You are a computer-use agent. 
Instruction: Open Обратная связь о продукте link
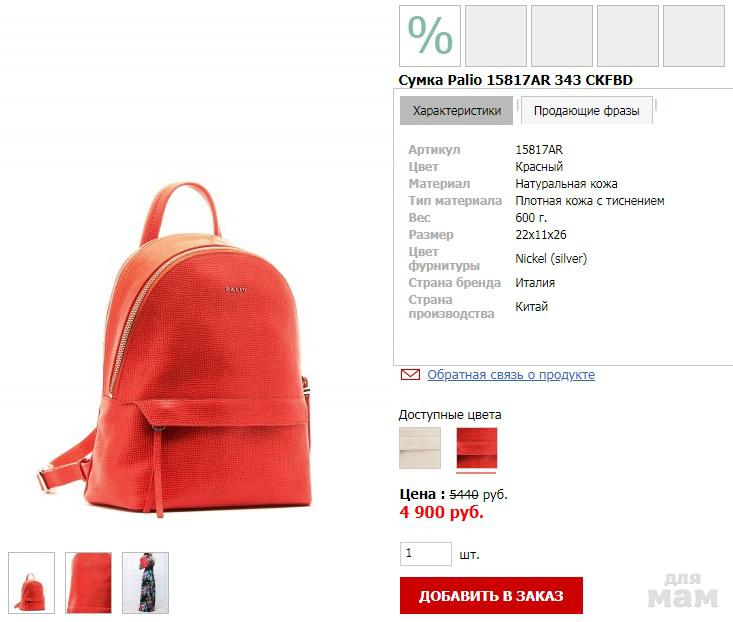[x=511, y=375]
